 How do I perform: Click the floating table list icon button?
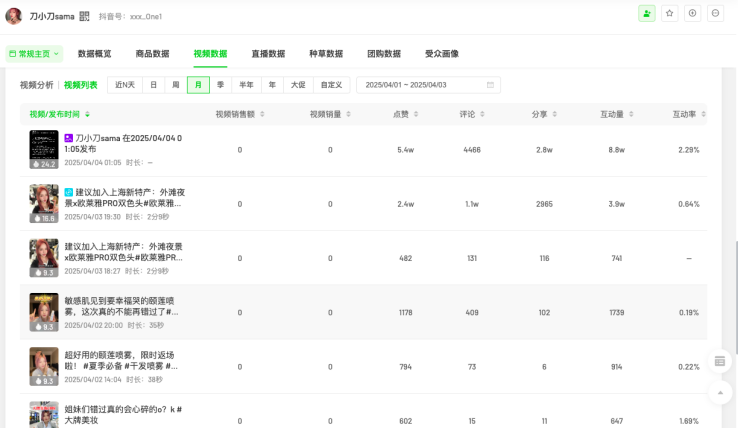coord(720,361)
